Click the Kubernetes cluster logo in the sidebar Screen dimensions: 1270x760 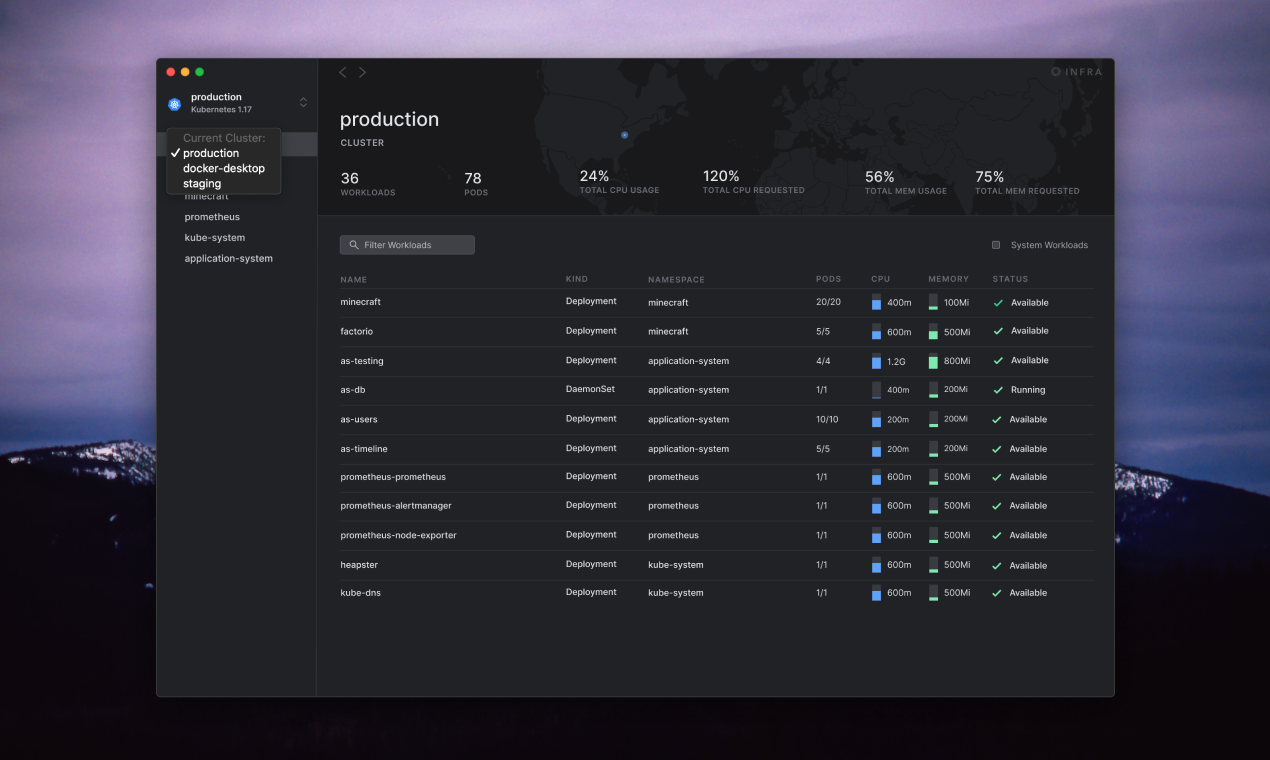tap(174, 102)
